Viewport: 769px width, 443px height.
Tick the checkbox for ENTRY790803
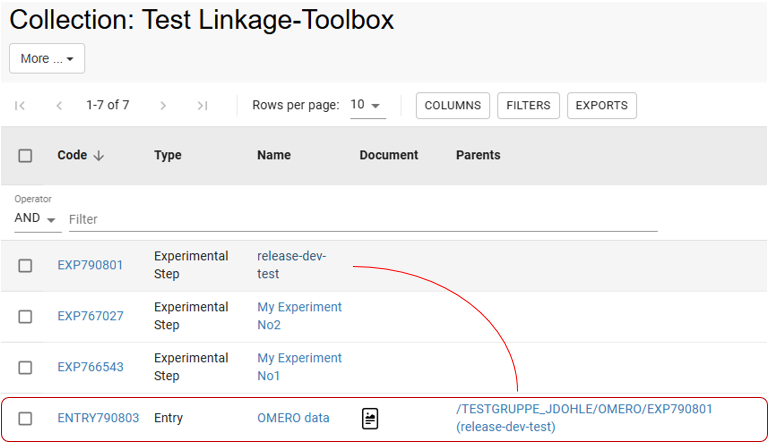(x=25, y=418)
